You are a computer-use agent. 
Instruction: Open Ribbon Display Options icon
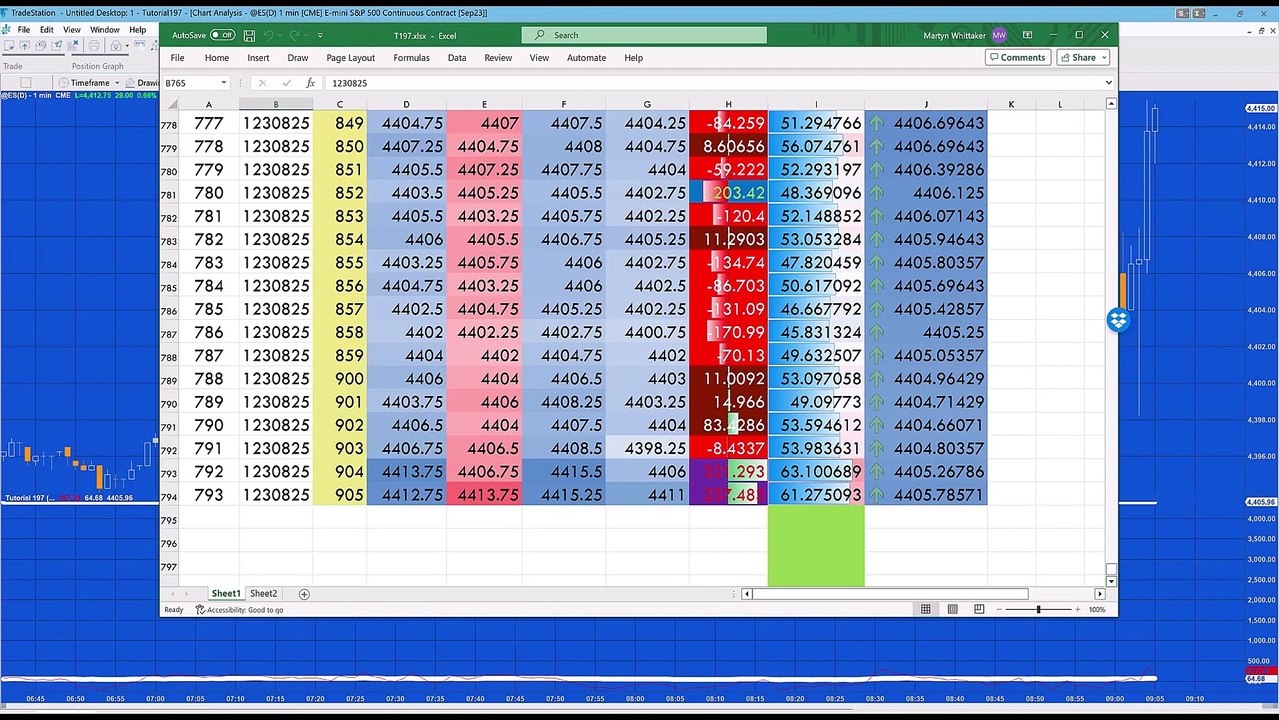pyautogui.click(x=1026, y=35)
